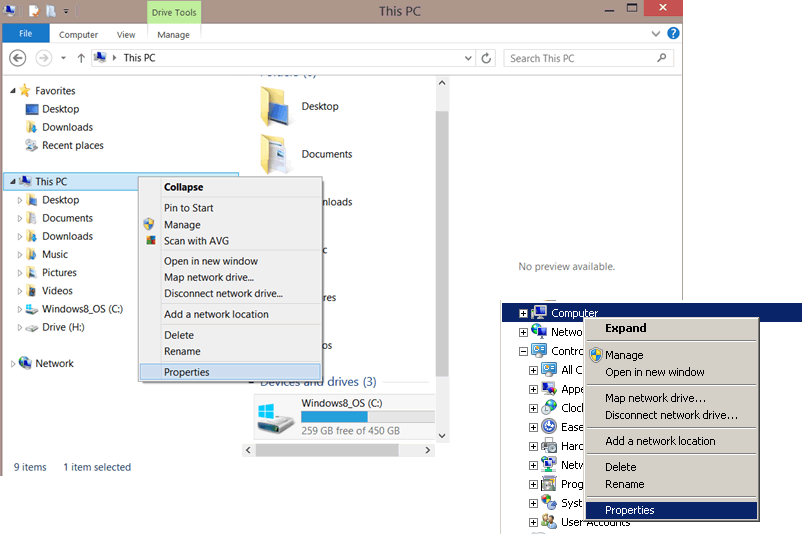Choose Add a network location in classic menu
This screenshot has width=804, height=534.
click(x=660, y=441)
